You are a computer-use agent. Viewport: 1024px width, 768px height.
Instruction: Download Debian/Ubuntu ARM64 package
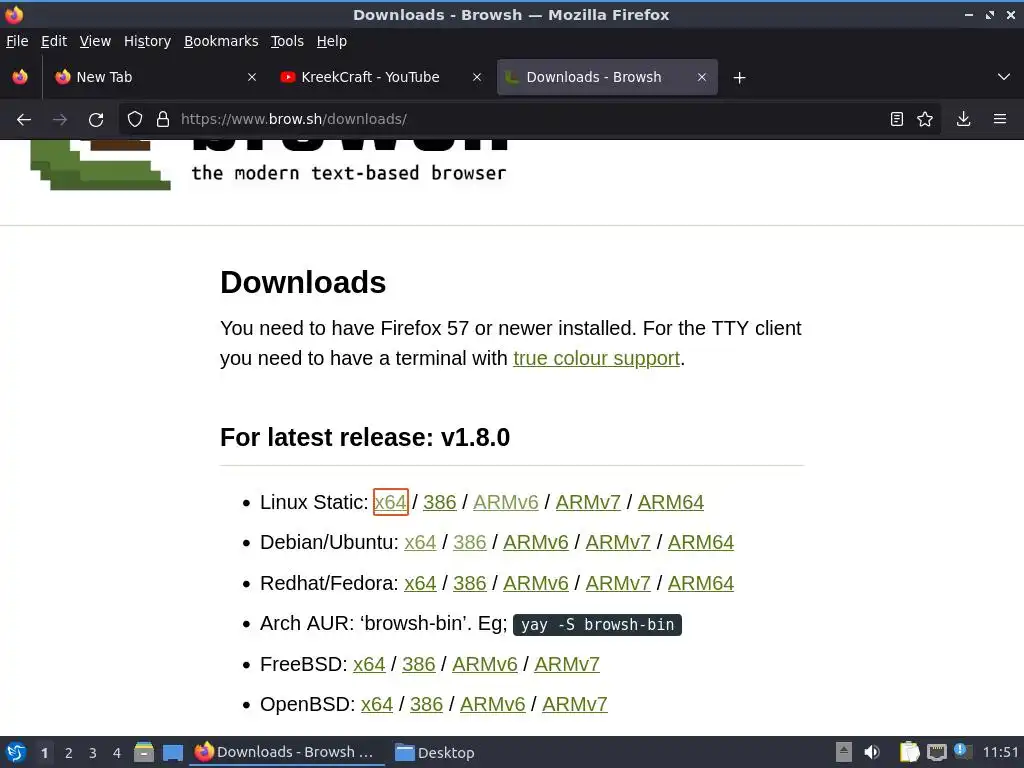pos(701,543)
